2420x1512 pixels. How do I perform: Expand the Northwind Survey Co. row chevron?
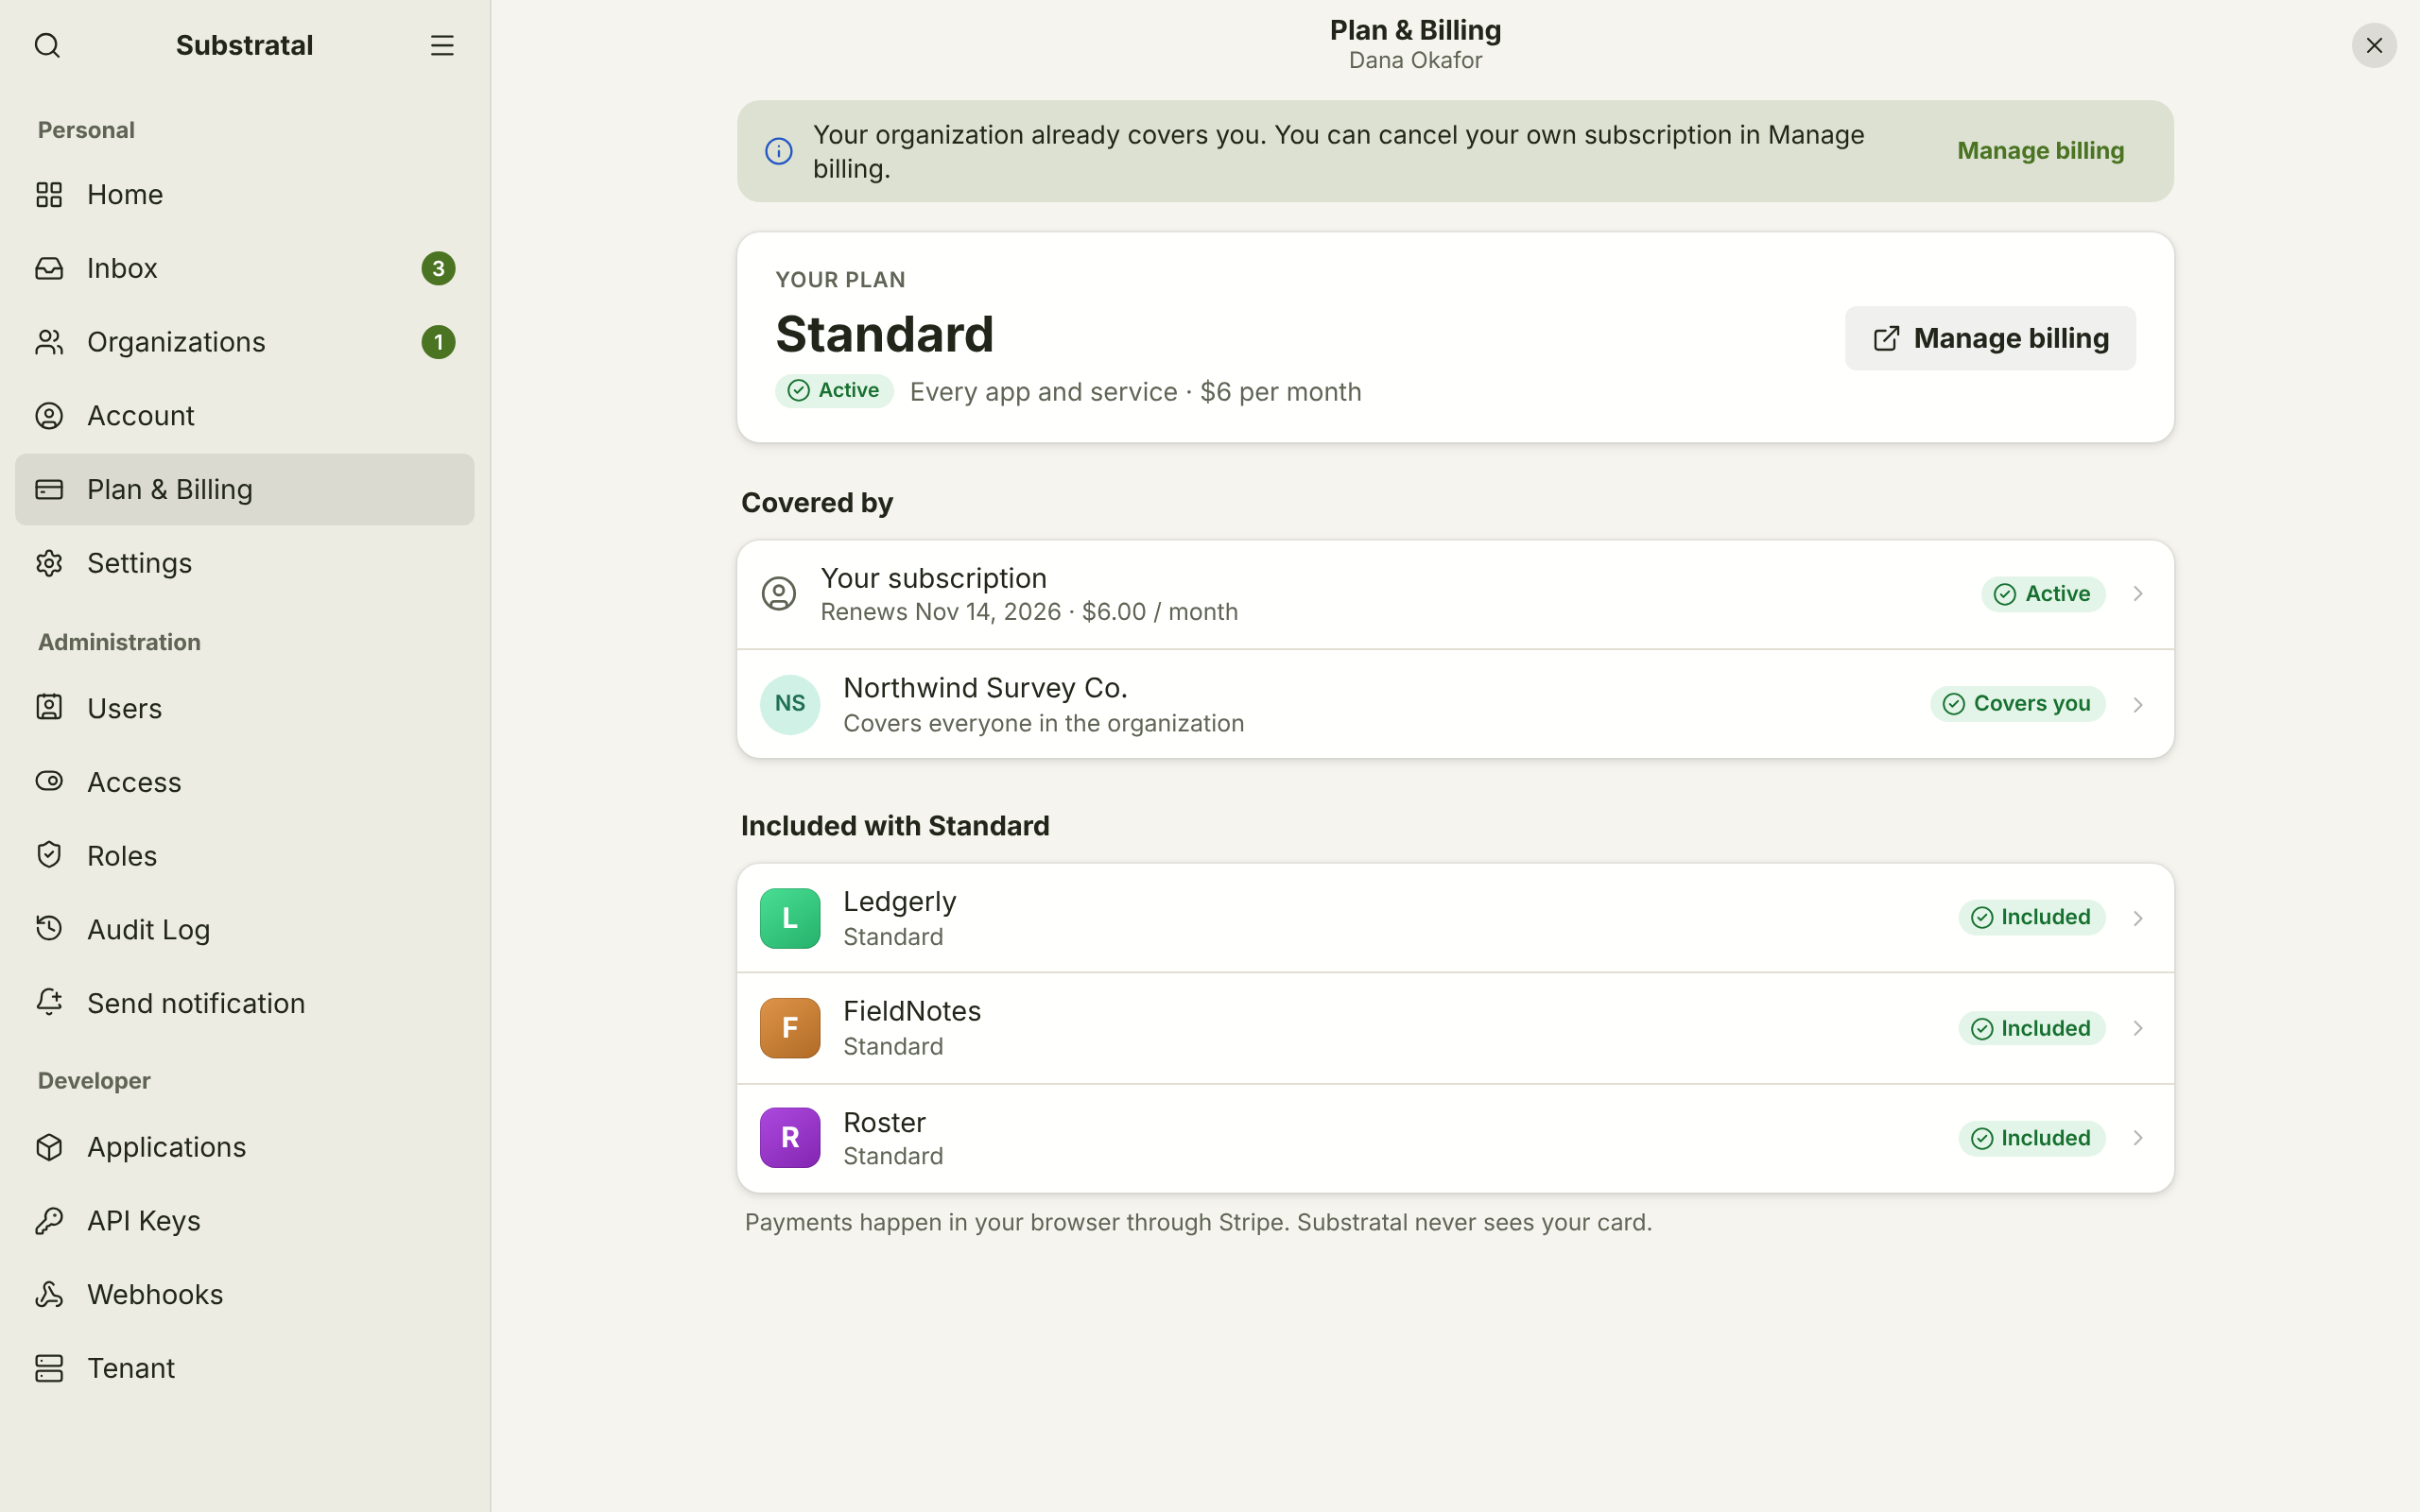2138,705
